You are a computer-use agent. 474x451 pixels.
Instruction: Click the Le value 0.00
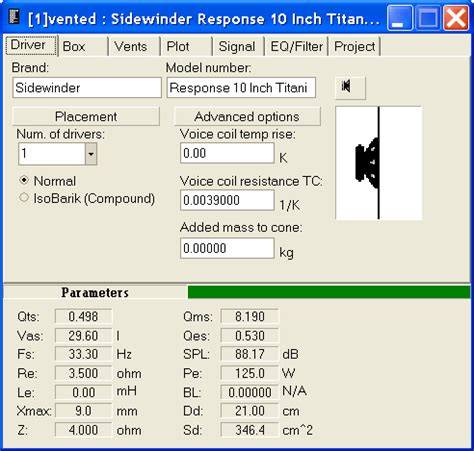pyautogui.click(x=83, y=392)
